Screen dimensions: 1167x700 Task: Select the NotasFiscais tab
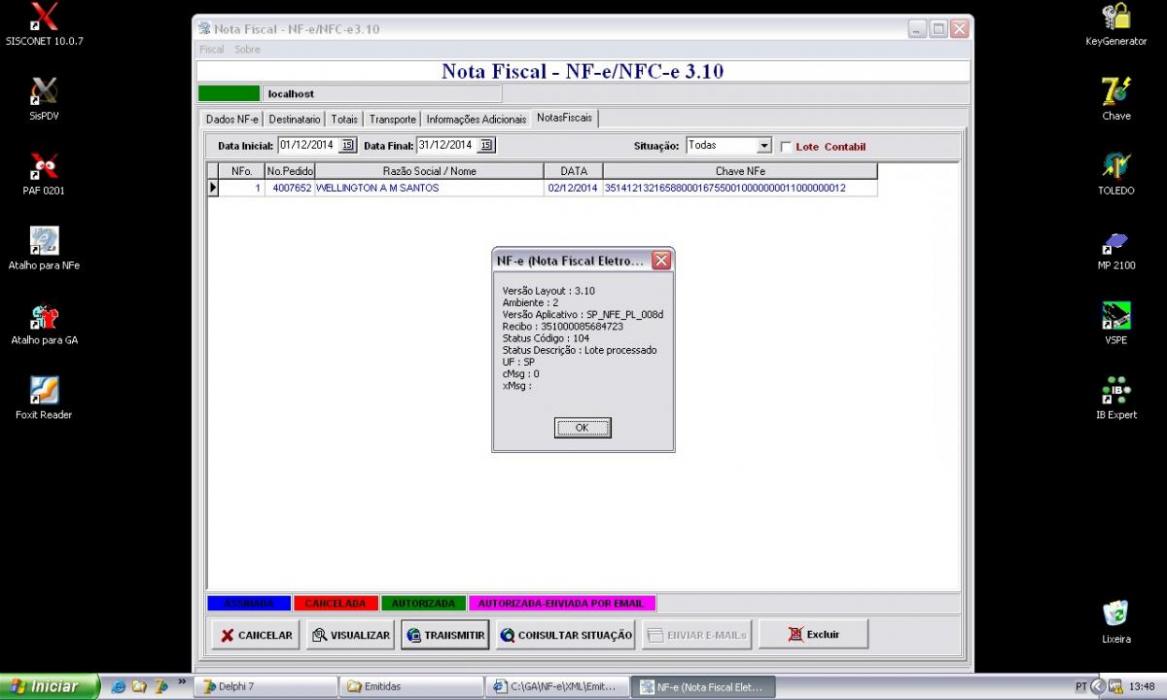565,118
